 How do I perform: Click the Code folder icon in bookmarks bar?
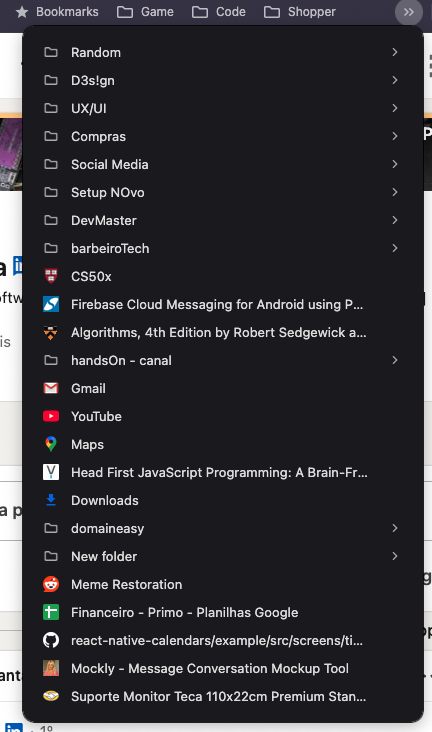pyautogui.click(x=200, y=12)
